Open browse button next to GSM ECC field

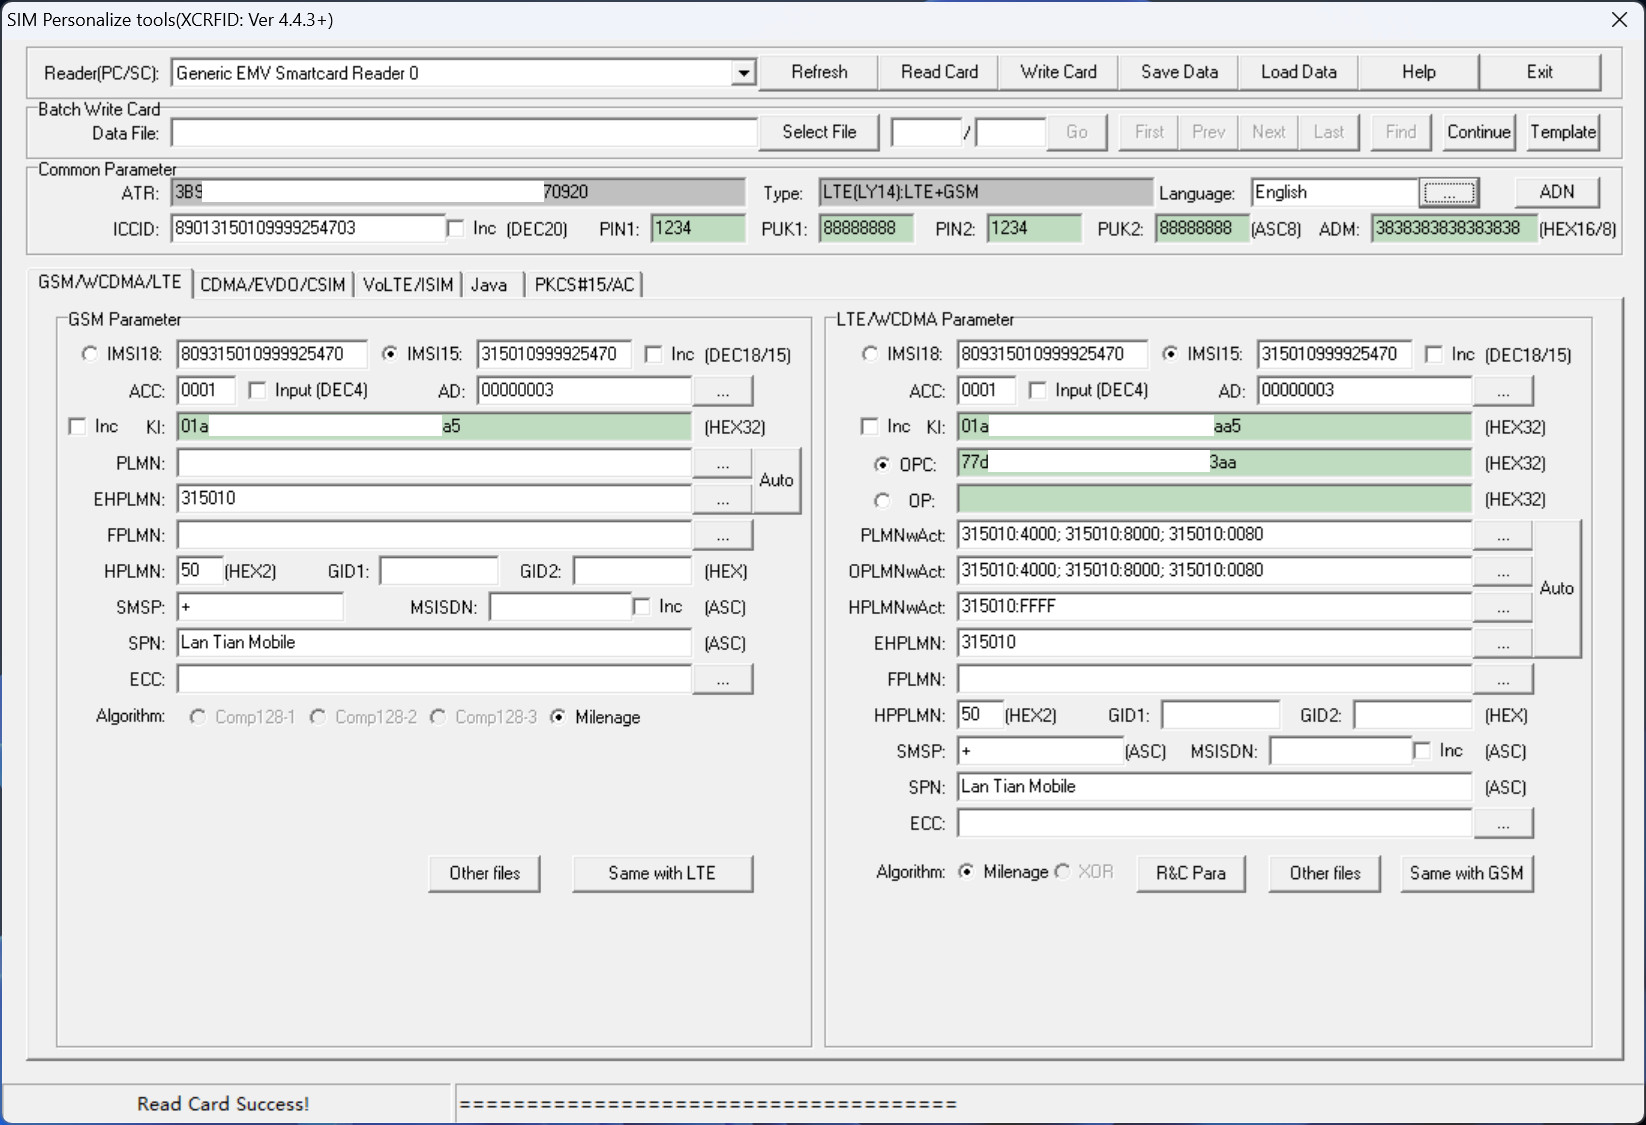coord(722,680)
